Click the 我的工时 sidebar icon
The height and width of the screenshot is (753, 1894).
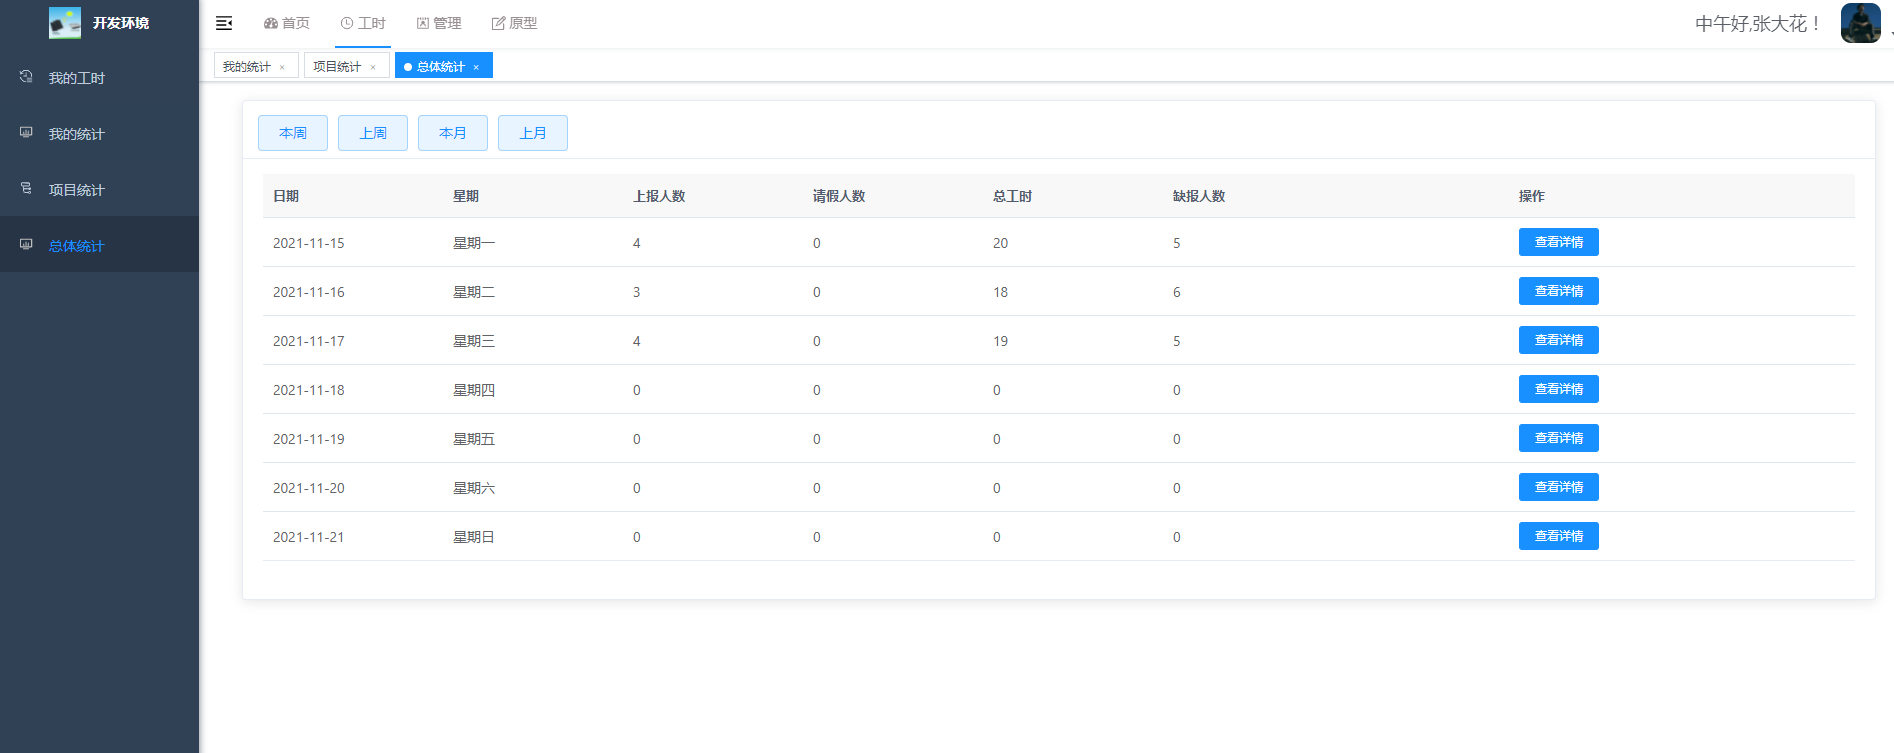coord(26,77)
